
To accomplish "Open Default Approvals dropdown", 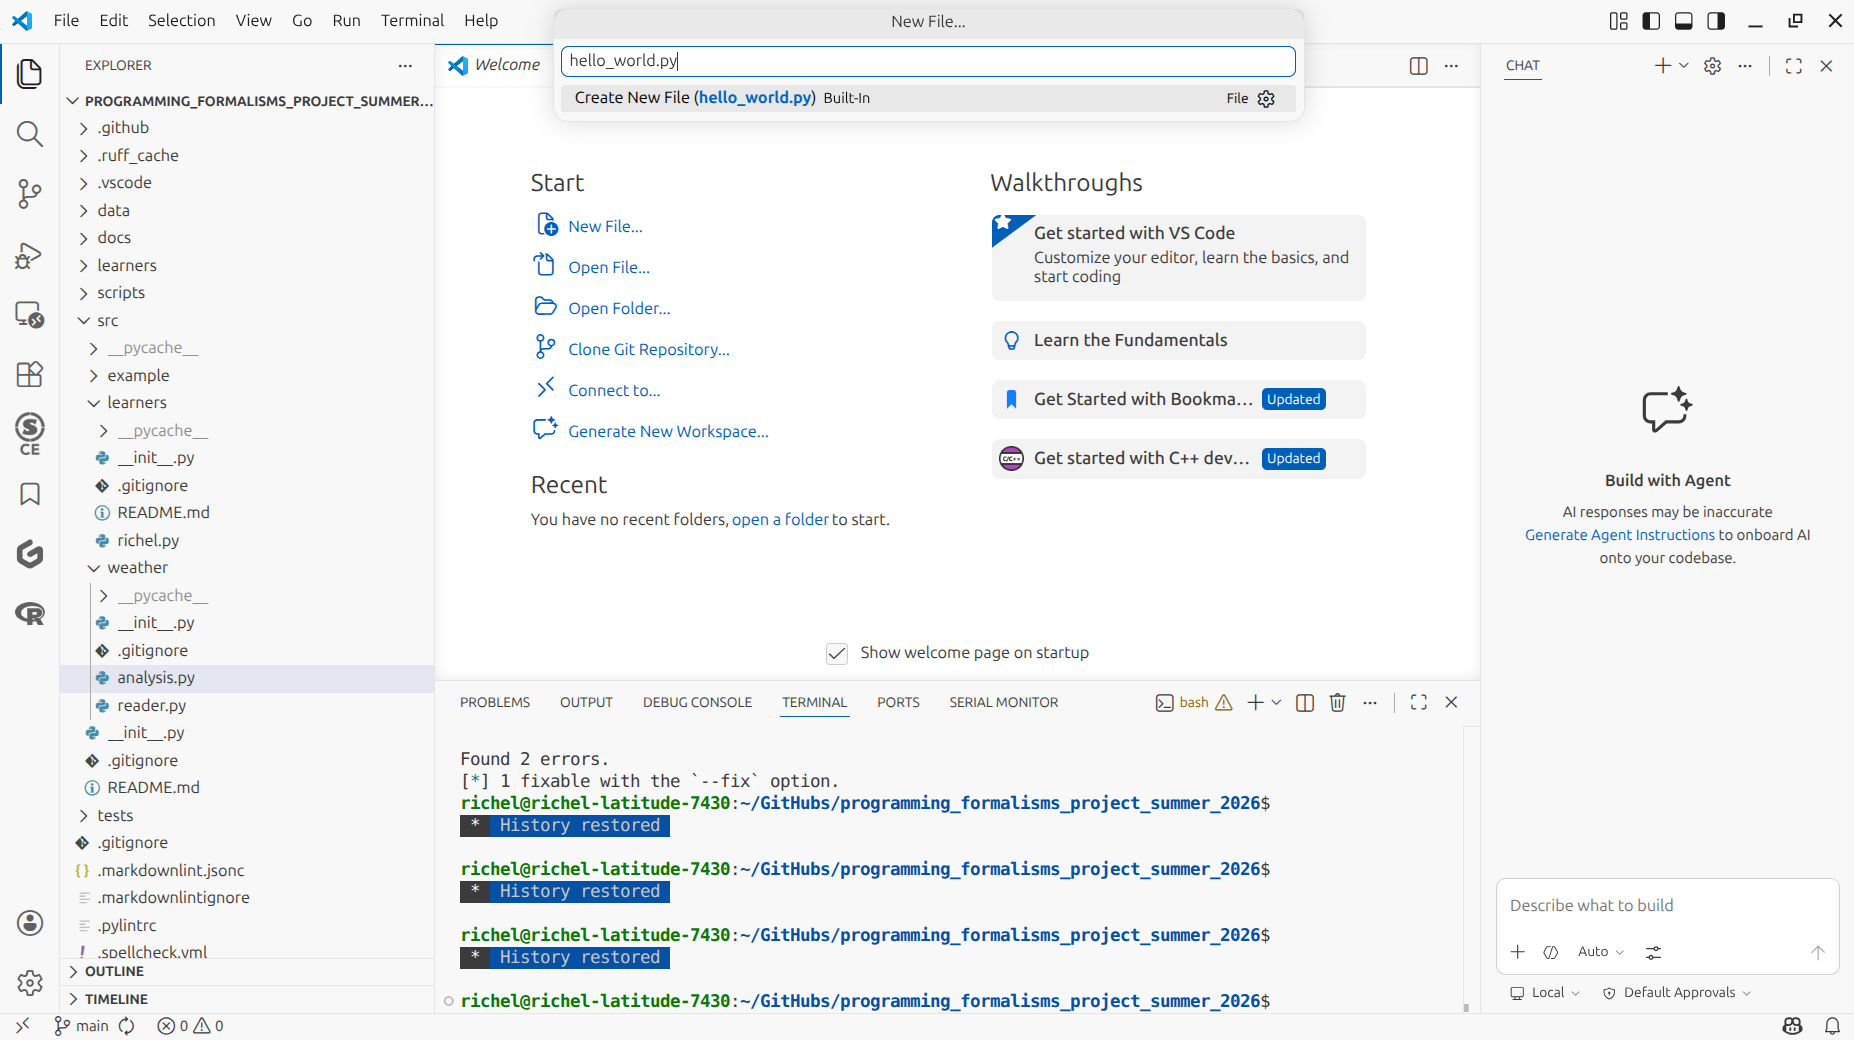I will click(1677, 993).
